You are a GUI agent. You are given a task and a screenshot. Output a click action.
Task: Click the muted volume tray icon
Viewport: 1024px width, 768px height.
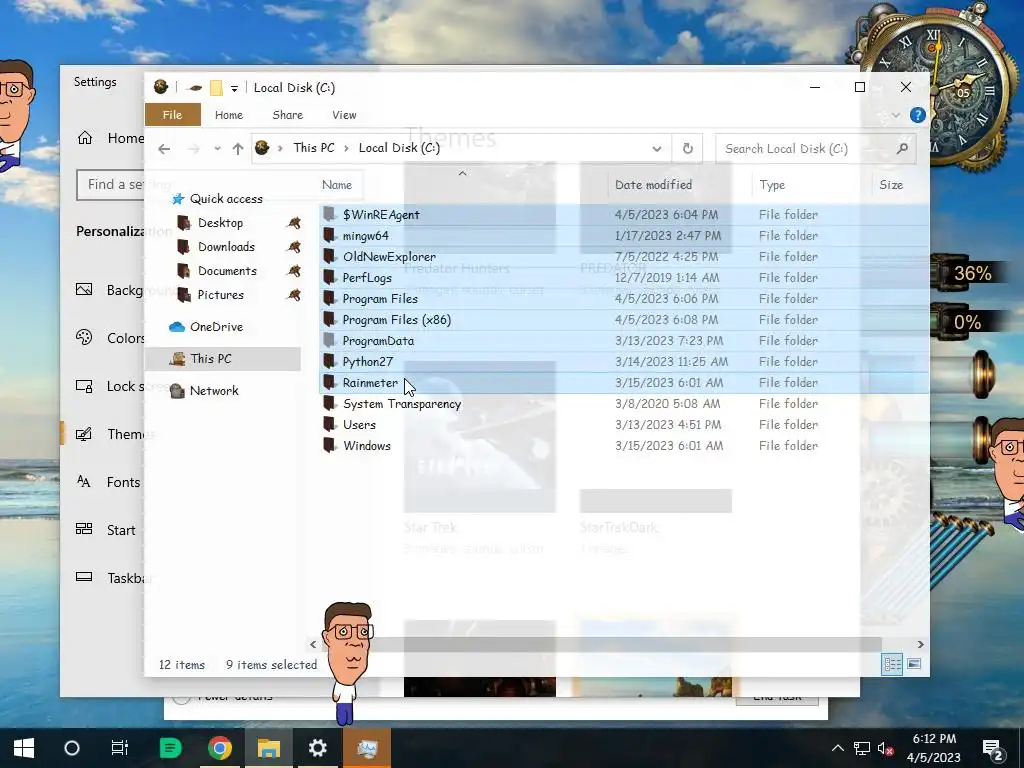tap(886, 748)
